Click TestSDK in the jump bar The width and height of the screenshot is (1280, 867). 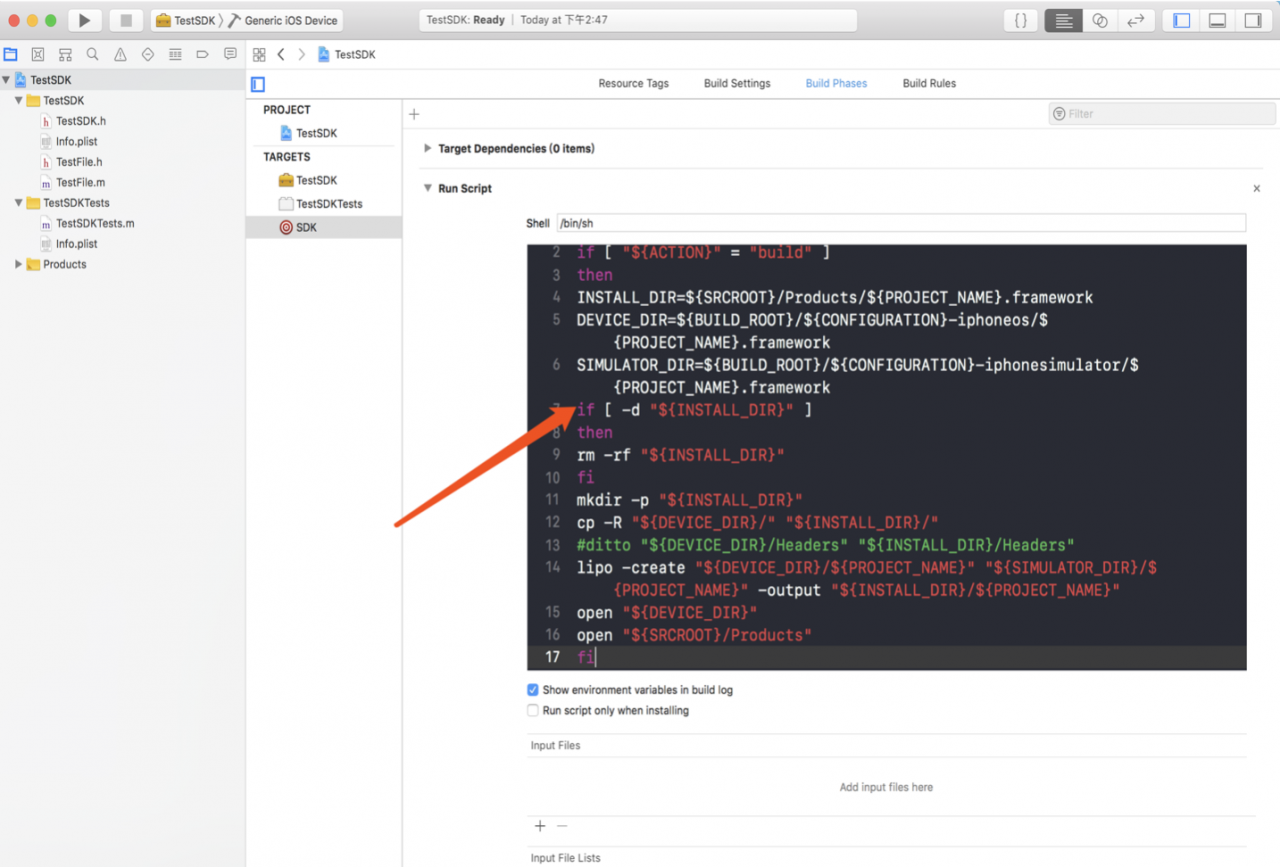[346, 54]
